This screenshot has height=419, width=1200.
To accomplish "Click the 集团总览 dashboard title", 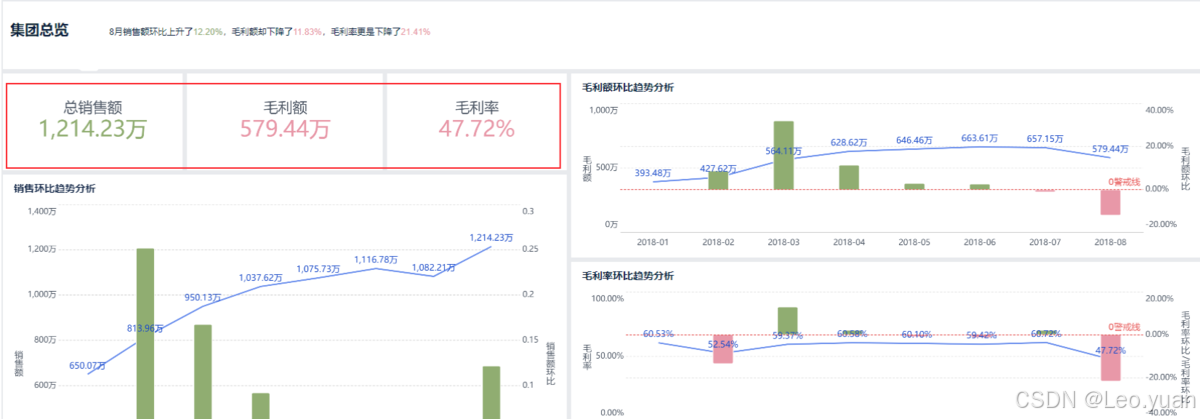I will point(39,30).
